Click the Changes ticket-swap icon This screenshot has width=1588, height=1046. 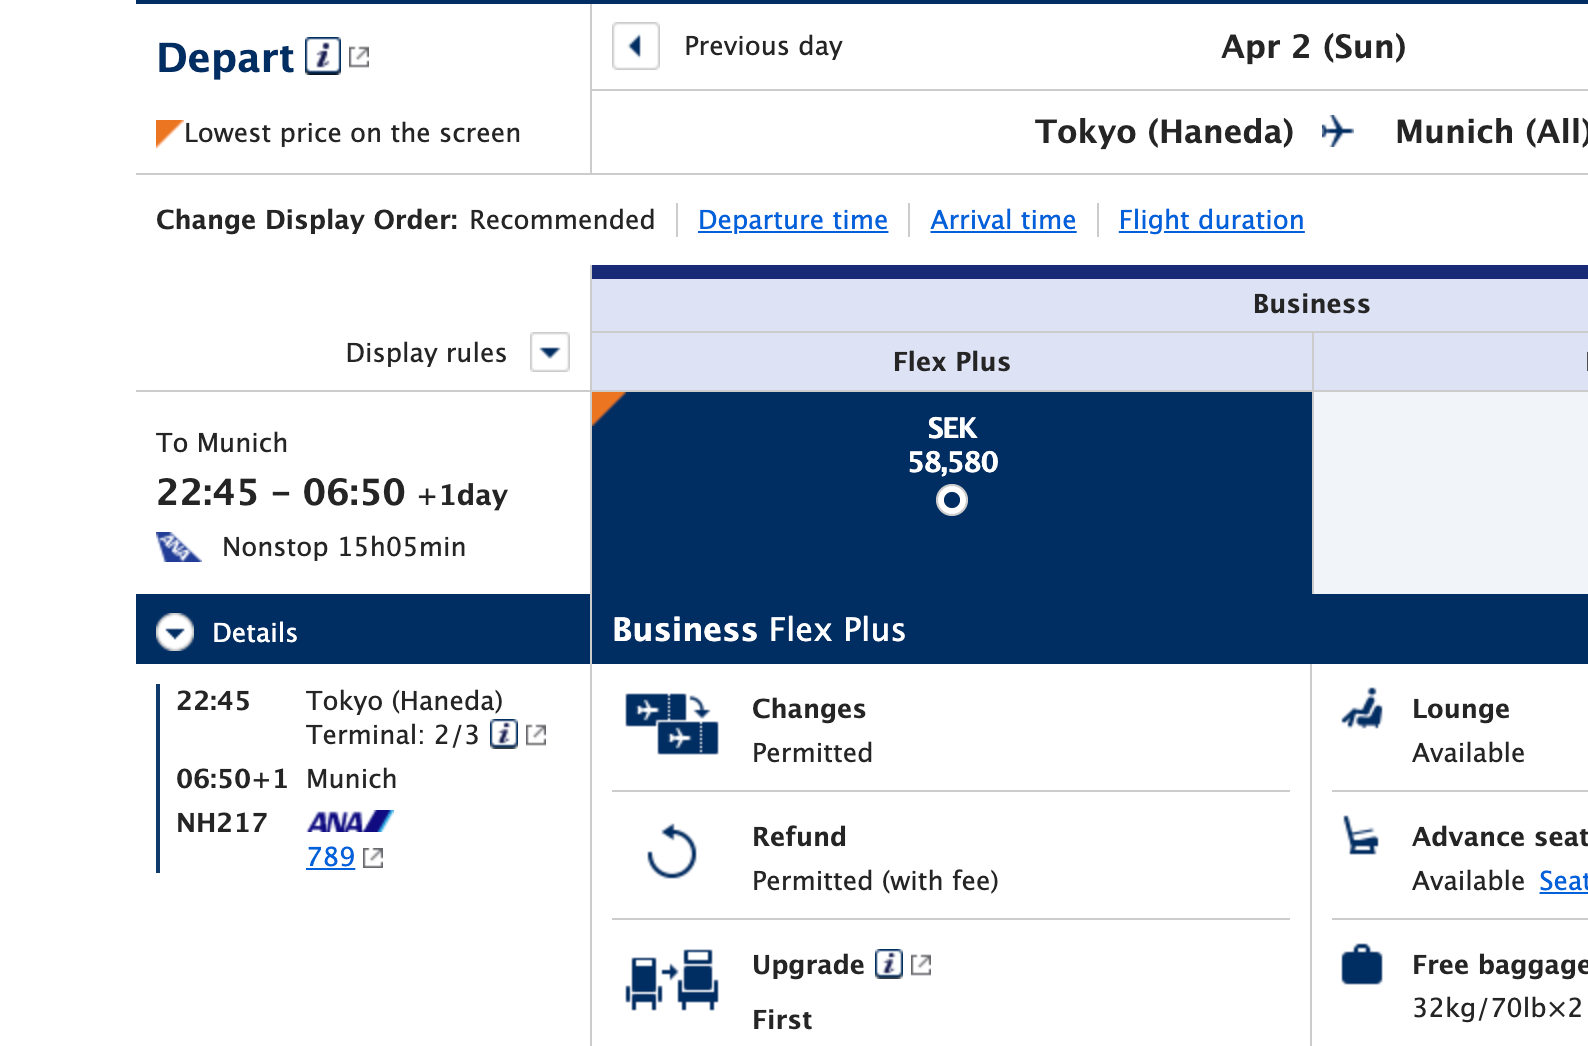point(671,723)
